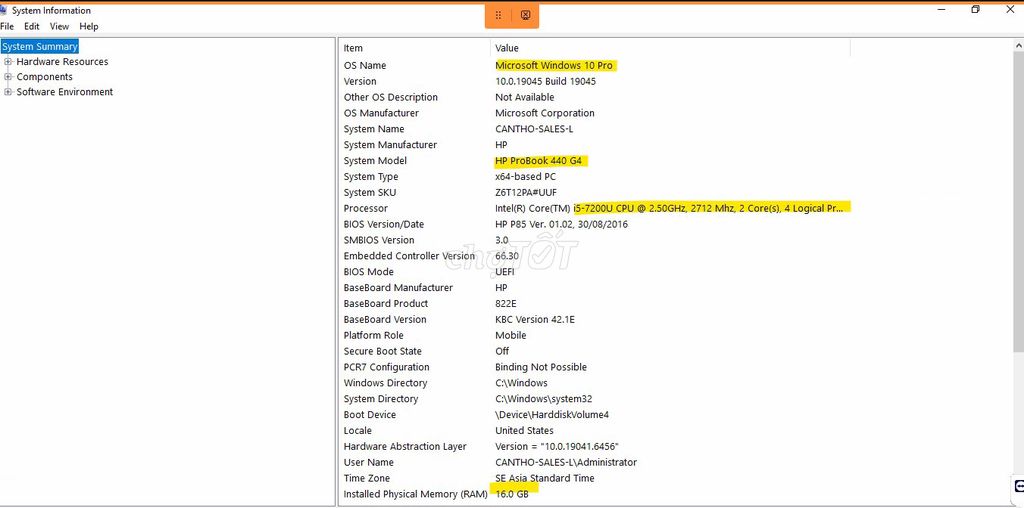Open the View menu
Image resolution: width=1024 pixels, height=508 pixels.
(59, 26)
